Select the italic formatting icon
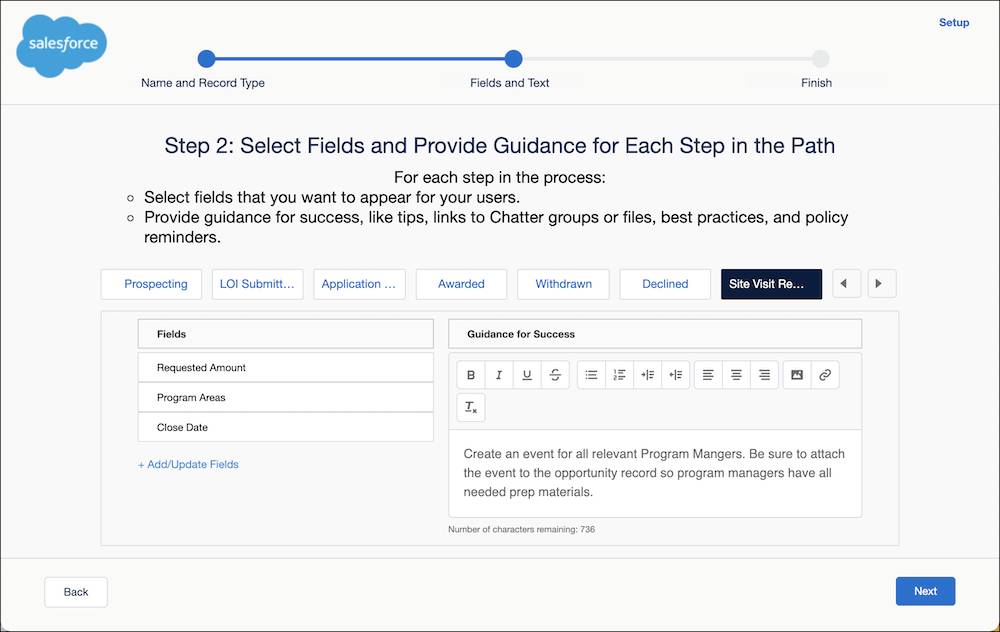 point(499,374)
